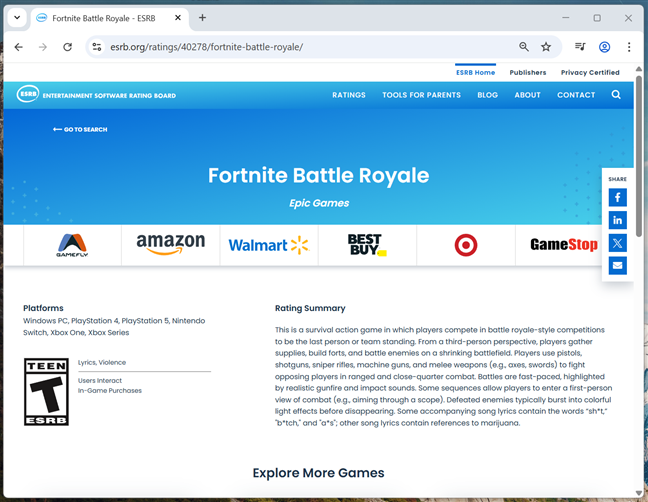
Task: Click the scrollbar up arrow
Action: point(639,69)
